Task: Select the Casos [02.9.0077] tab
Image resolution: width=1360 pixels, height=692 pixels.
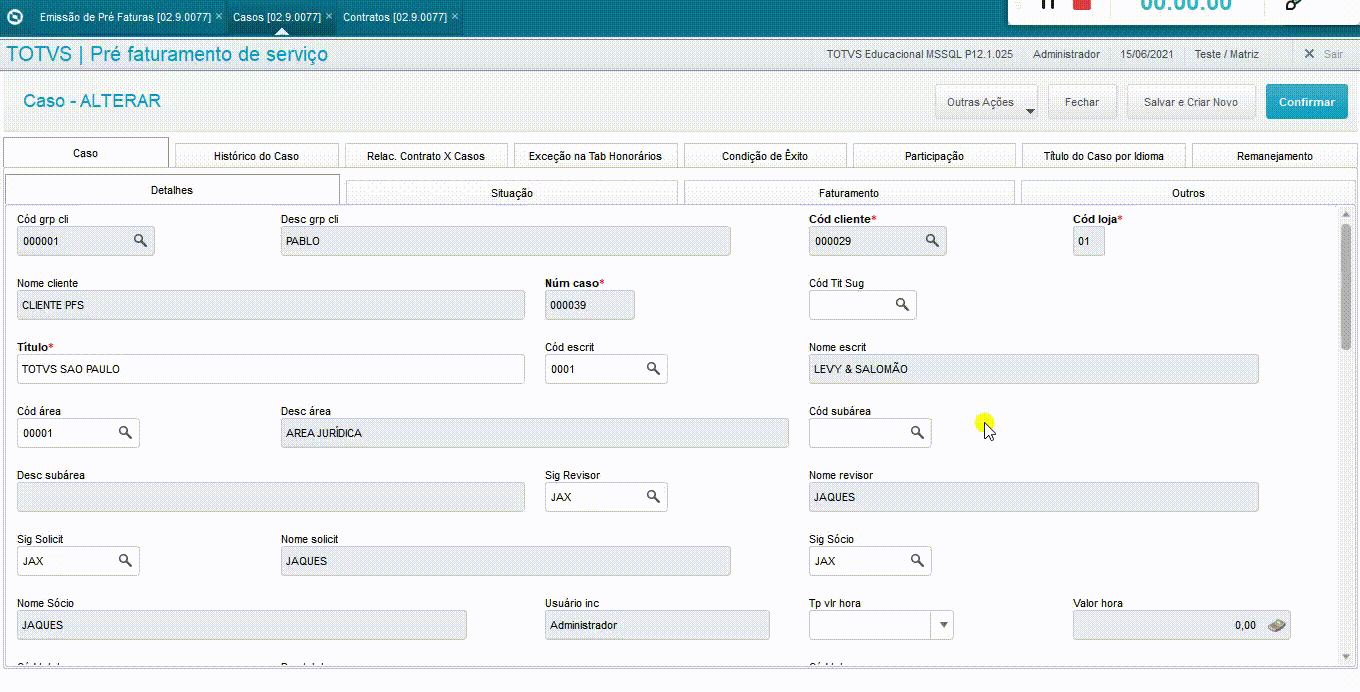Action: (277, 17)
